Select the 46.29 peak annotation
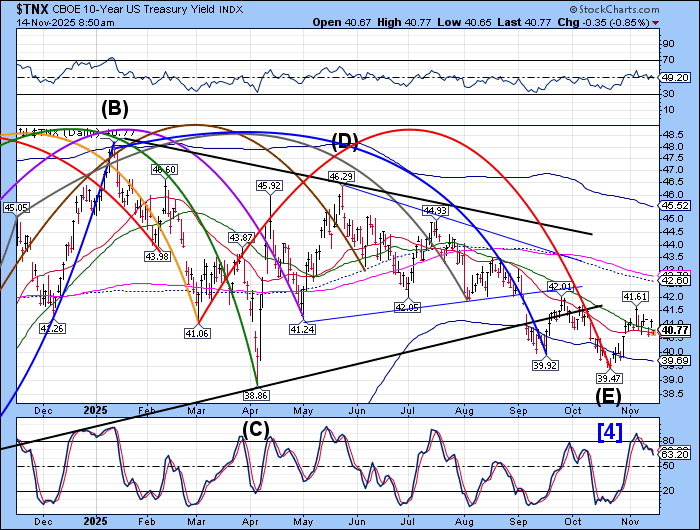The image size is (700, 530). coord(342,176)
